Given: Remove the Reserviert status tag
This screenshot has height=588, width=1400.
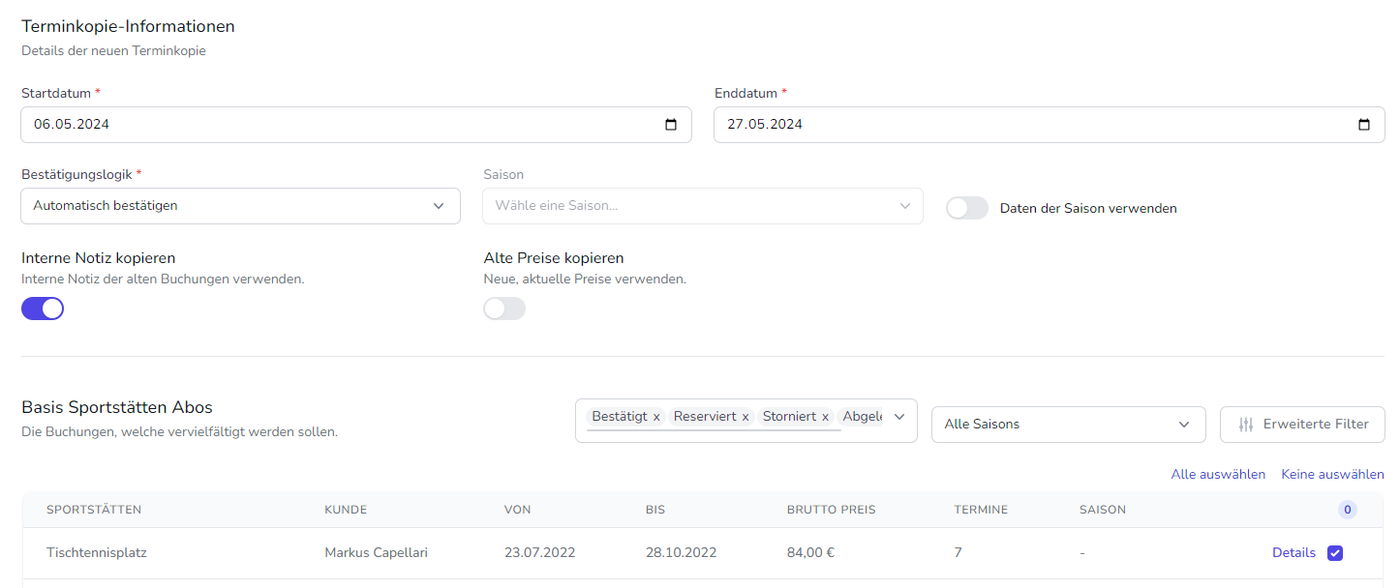Looking at the screenshot, I should (745, 417).
